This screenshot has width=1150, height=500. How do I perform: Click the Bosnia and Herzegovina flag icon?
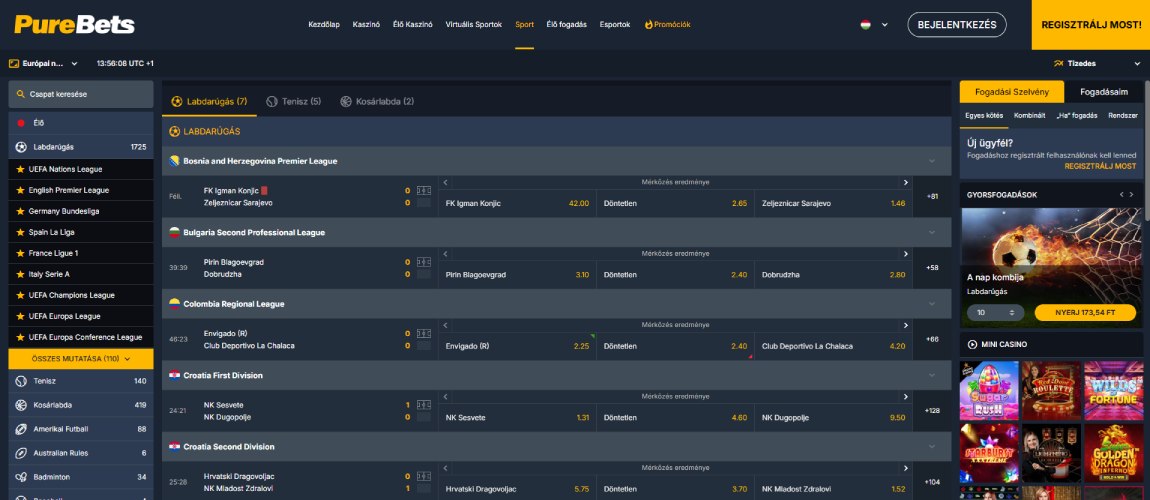point(175,161)
